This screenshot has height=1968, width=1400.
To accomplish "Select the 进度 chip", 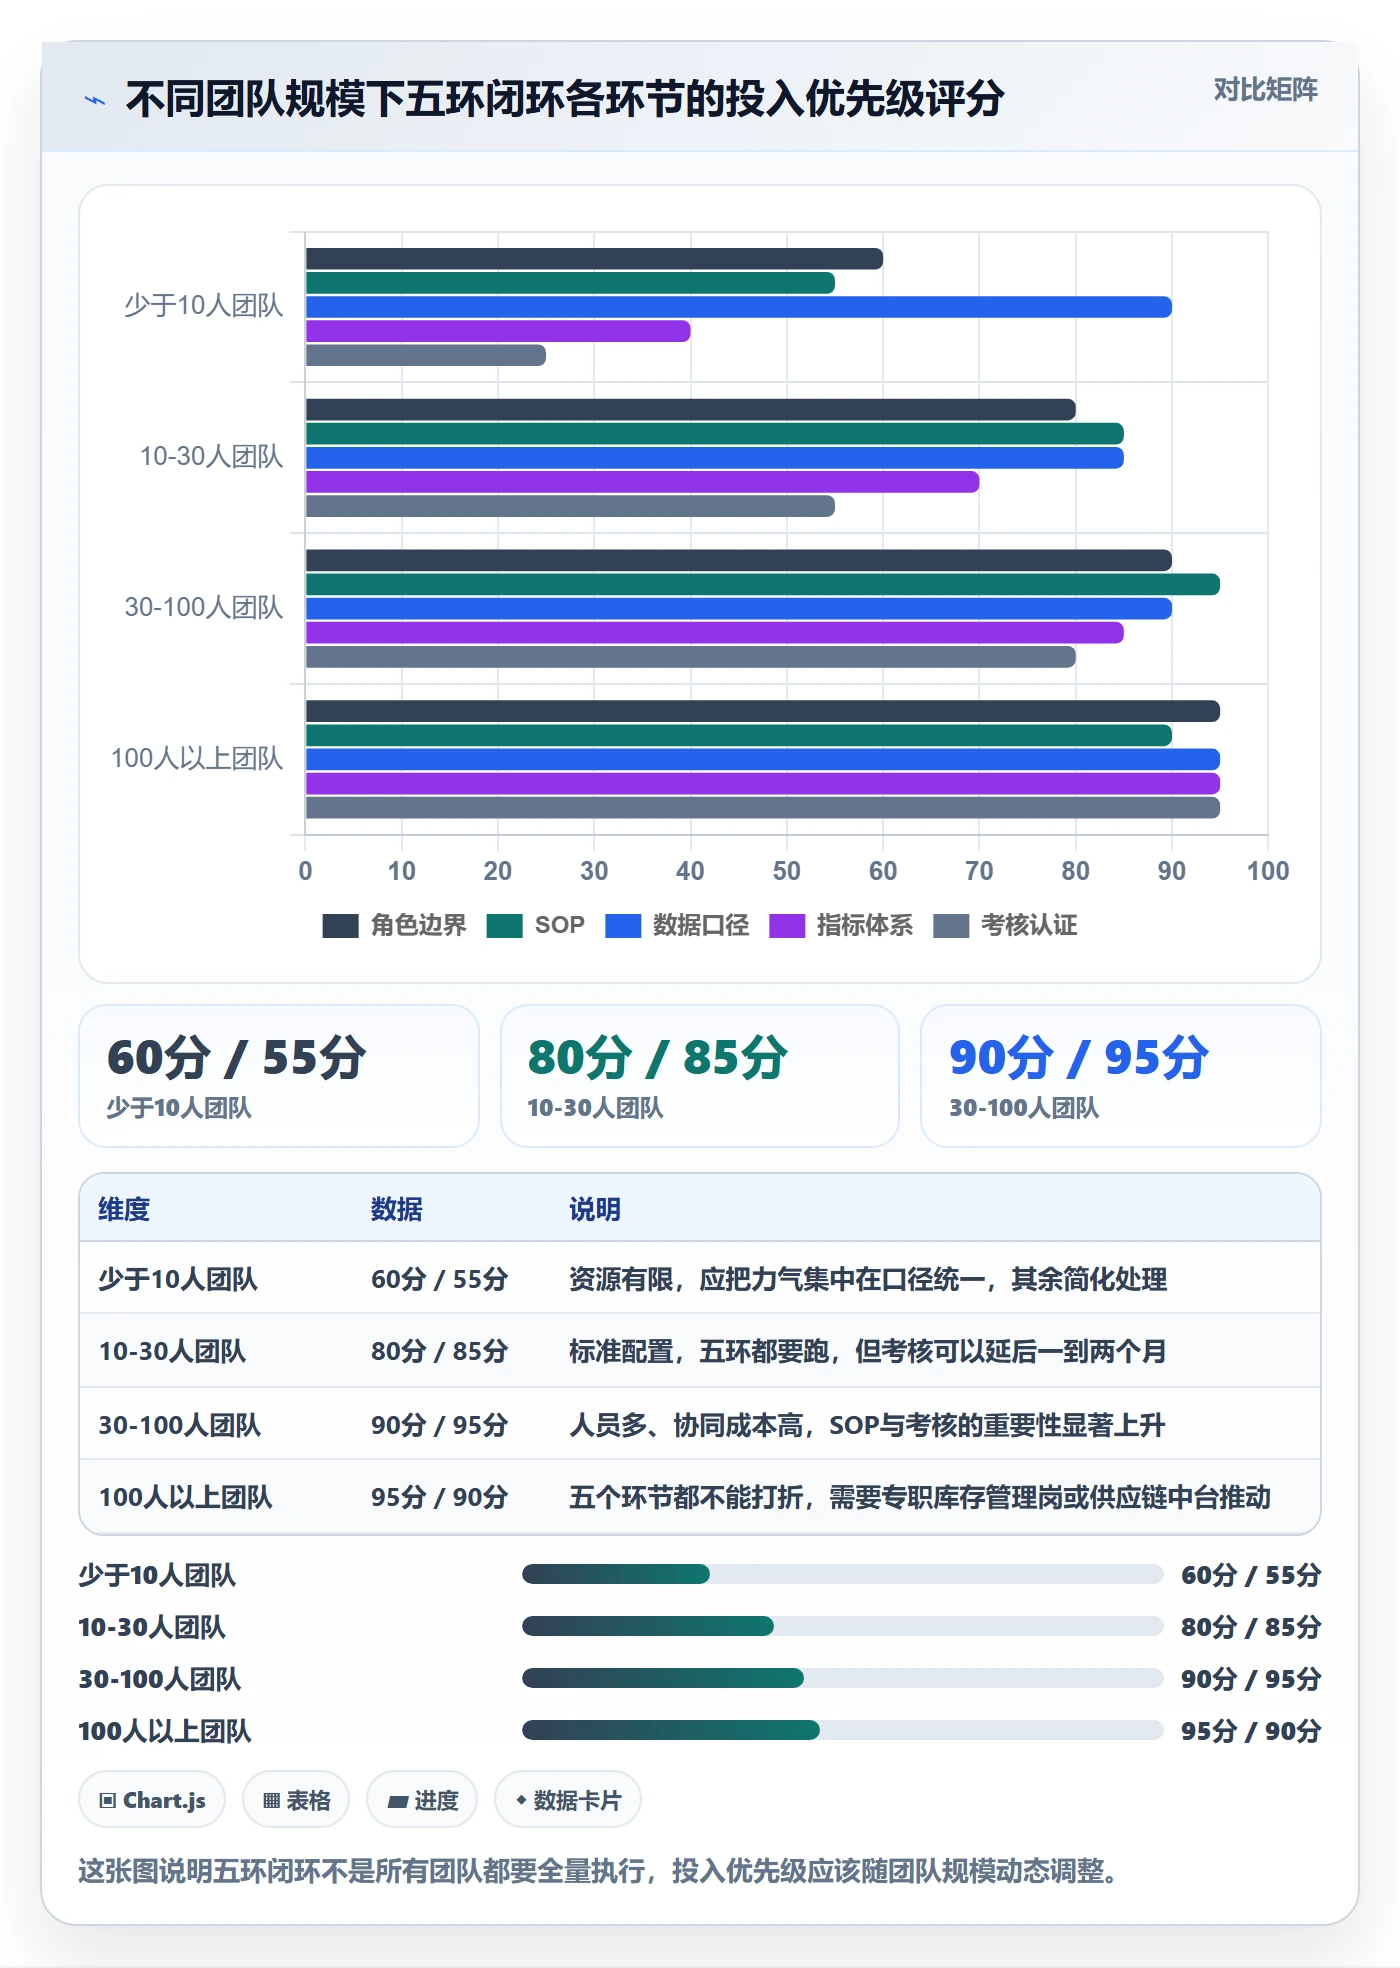I will [x=422, y=1800].
